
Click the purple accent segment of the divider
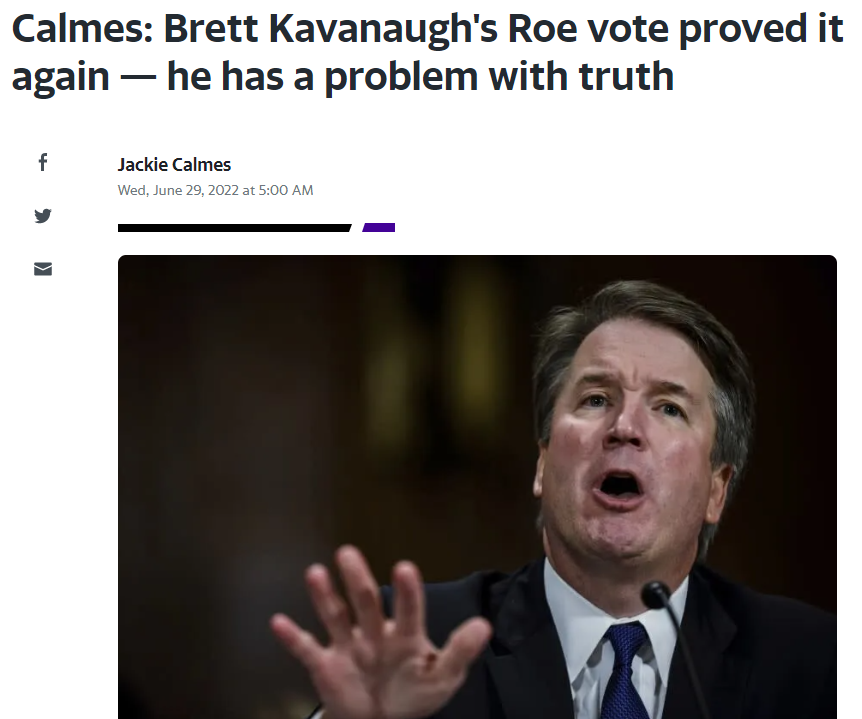tap(379, 228)
